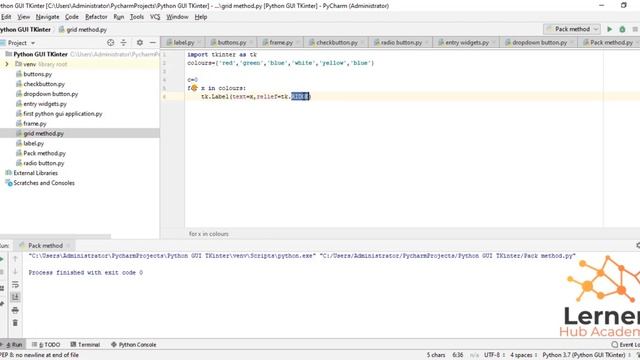640x360 pixels.
Task: Select label.py in project tree
Action: (33, 143)
